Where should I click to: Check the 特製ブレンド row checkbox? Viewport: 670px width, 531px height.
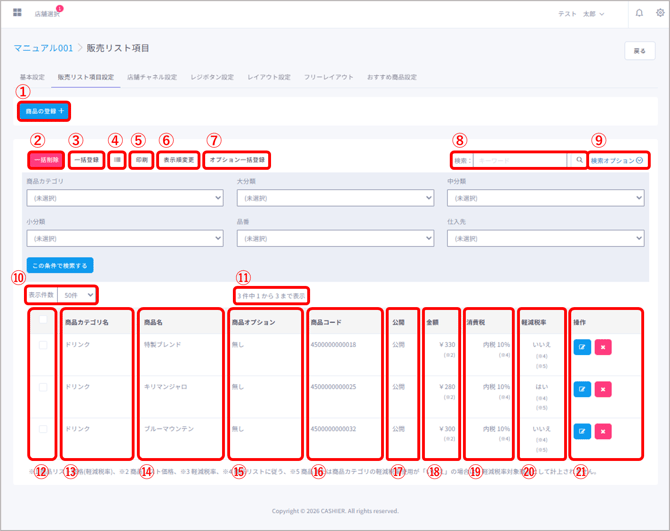pyautogui.click(x=43, y=345)
